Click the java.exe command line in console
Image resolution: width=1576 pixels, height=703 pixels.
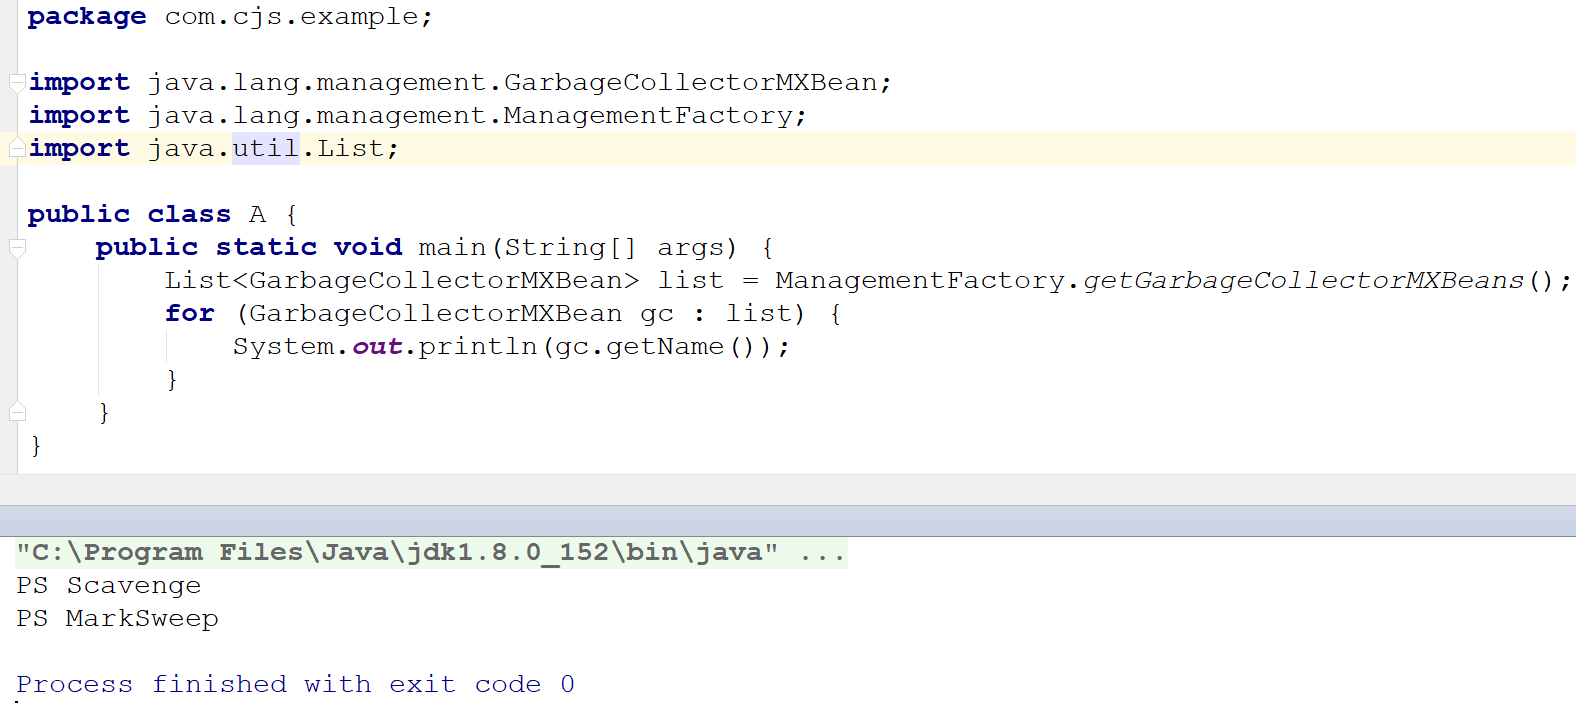point(430,552)
